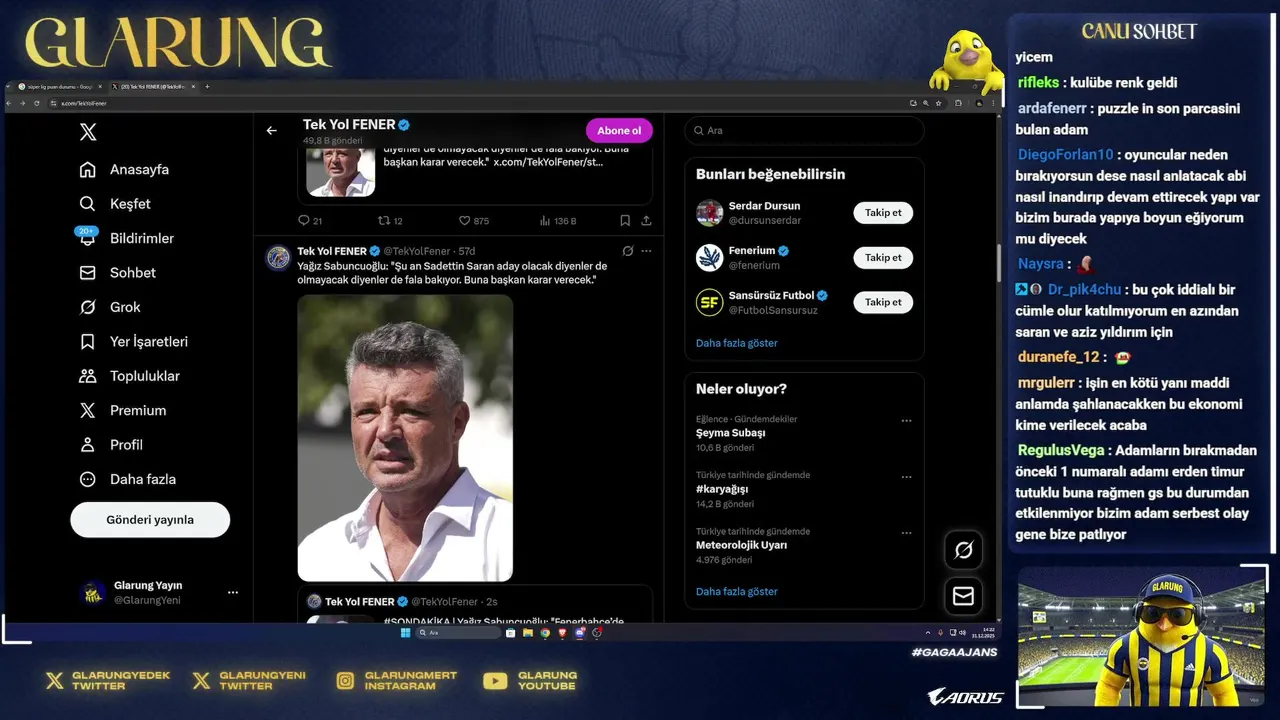
Task: Open the Sadettin Saran photo
Action: pos(405,438)
